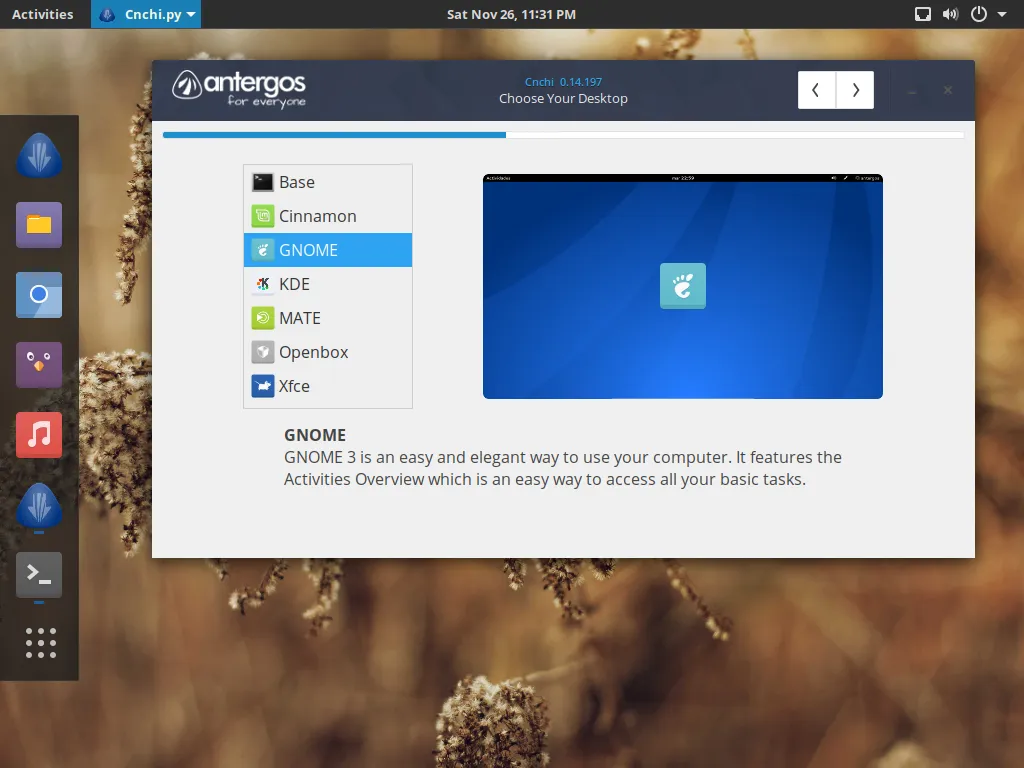Click the GNOME desktop preview image
The width and height of the screenshot is (1024, 768).
pyautogui.click(x=682, y=287)
